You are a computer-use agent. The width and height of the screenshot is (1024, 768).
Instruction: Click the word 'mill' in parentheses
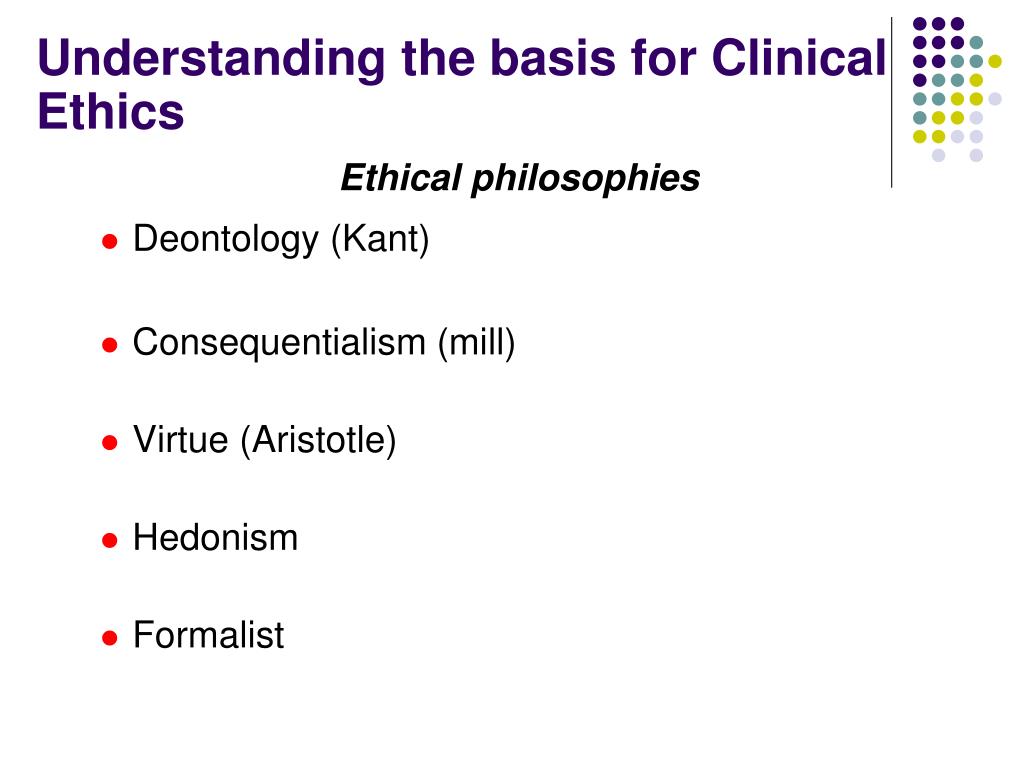[x=477, y=342]
